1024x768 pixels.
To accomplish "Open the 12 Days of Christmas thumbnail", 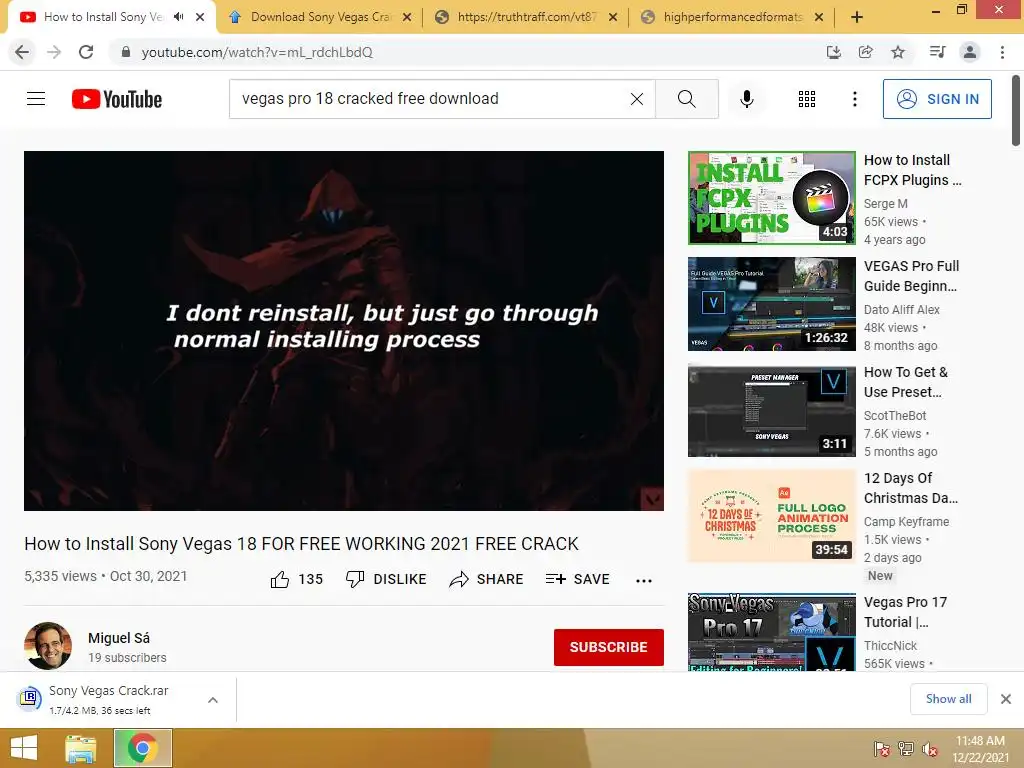I will (771, 516).
